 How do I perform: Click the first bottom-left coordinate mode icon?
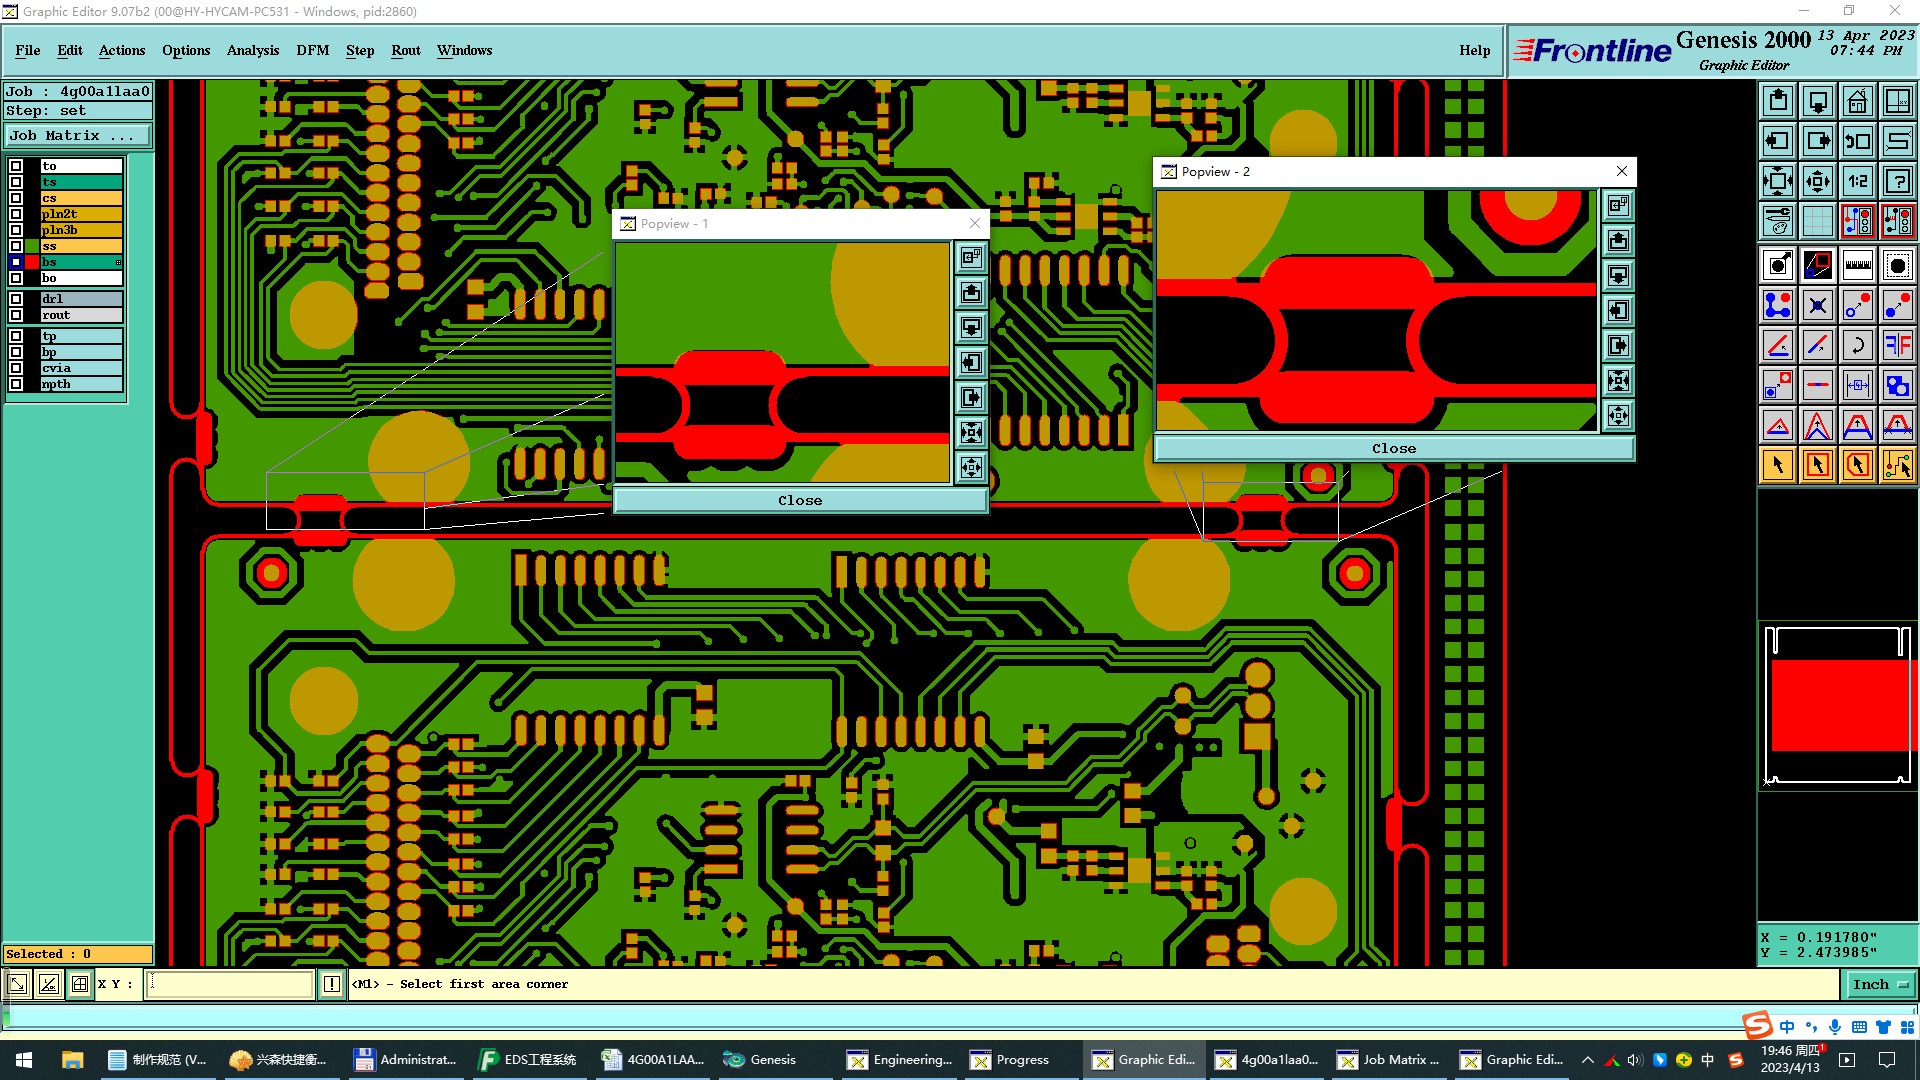coord(18,984)
